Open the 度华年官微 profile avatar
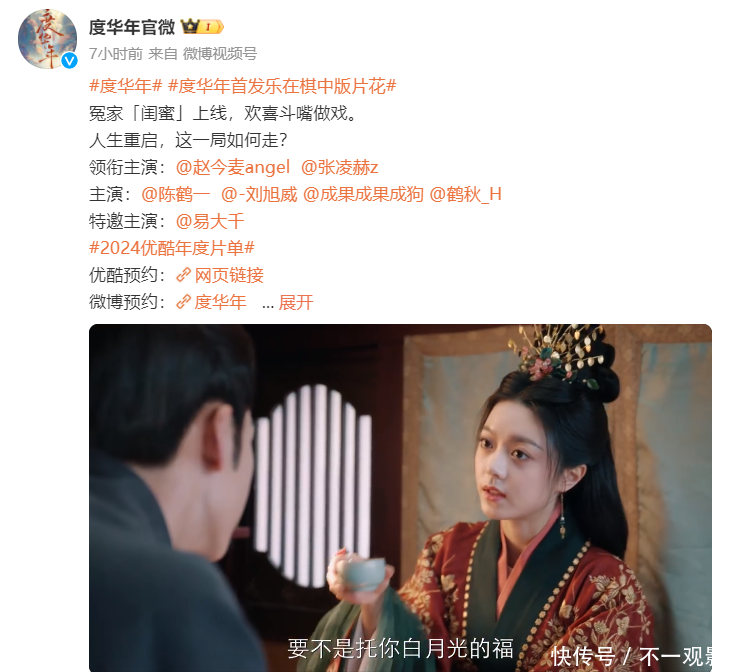Viewport: 732px width, 672px height. coord(47,39)
